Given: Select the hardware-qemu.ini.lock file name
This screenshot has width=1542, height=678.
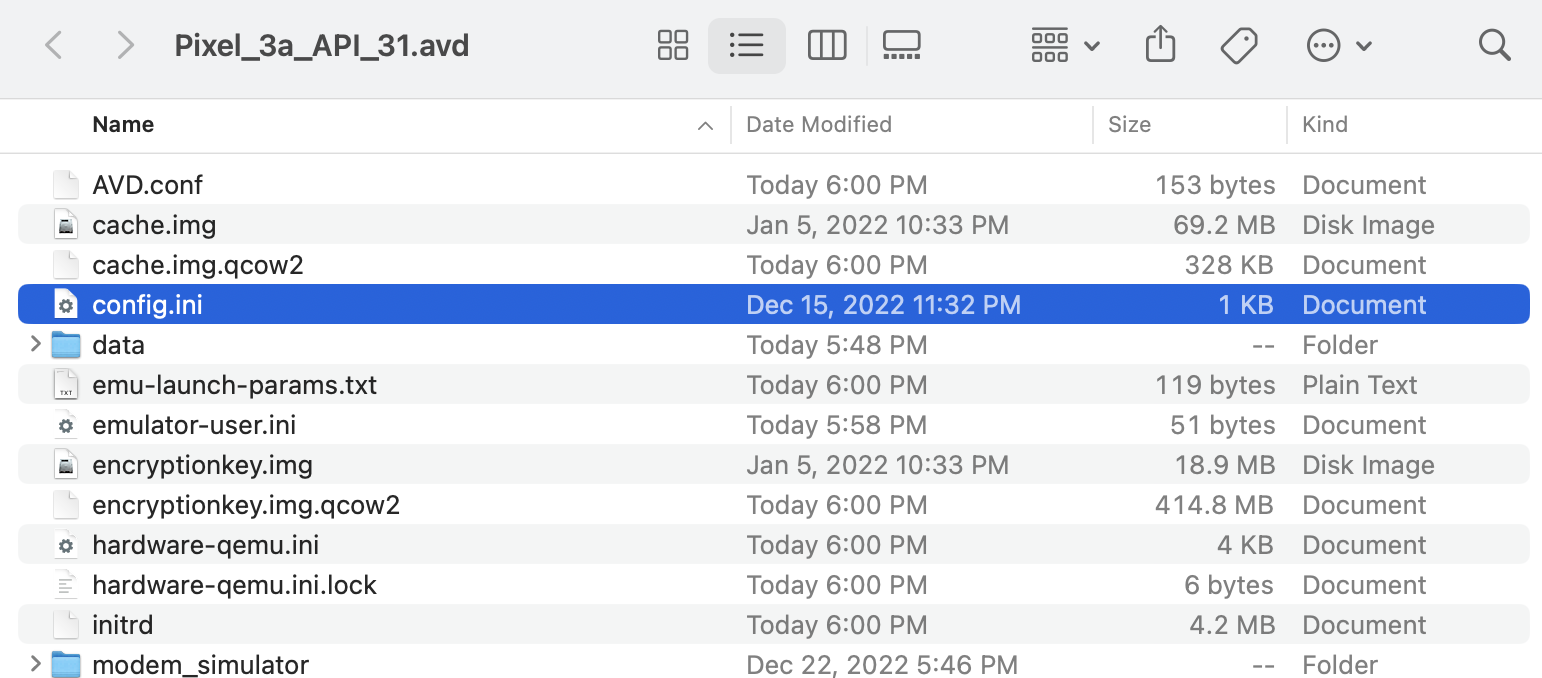Looking at the screenshot, I should pos(234,585).
